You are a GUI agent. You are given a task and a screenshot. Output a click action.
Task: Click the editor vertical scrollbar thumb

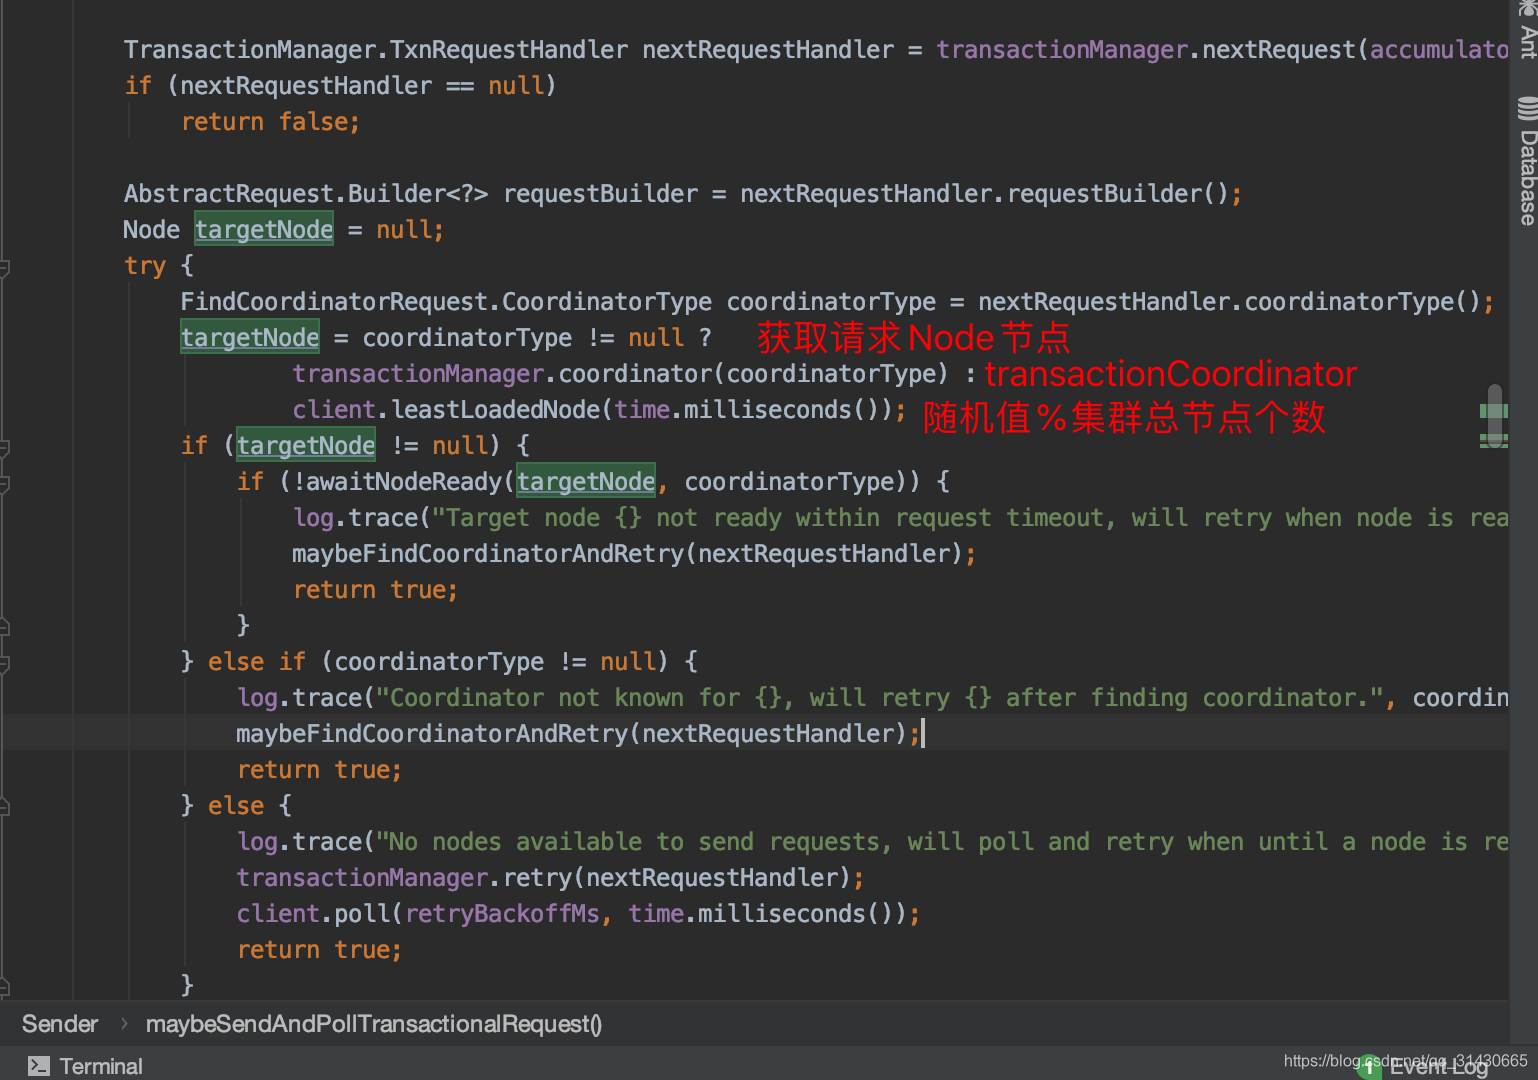[x=1495, y=414]
